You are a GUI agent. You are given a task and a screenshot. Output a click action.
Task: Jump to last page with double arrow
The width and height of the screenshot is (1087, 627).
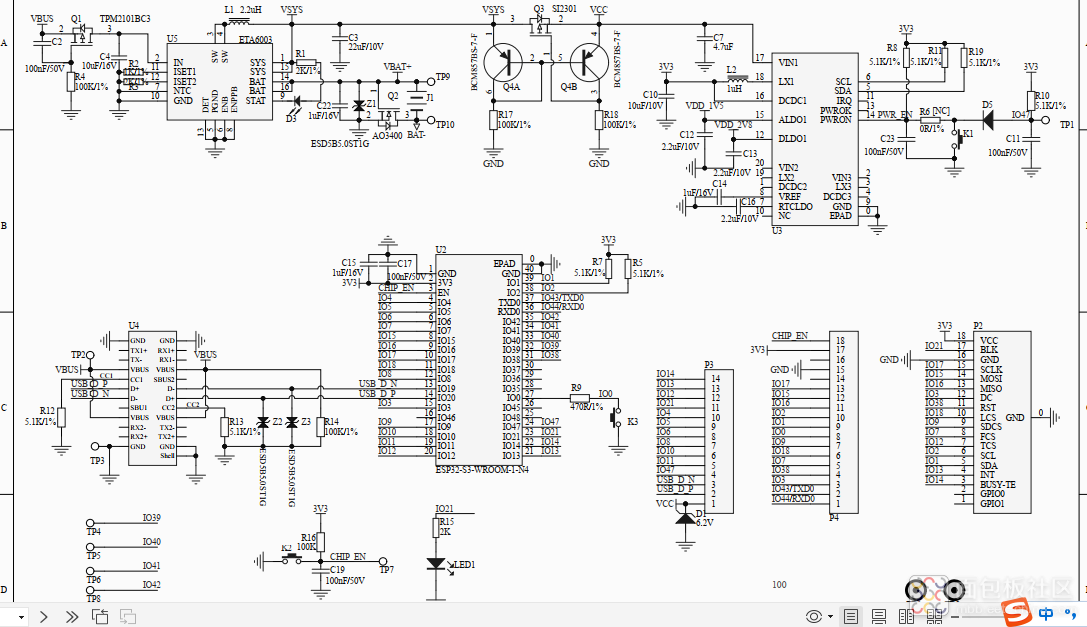pos(72,616)
